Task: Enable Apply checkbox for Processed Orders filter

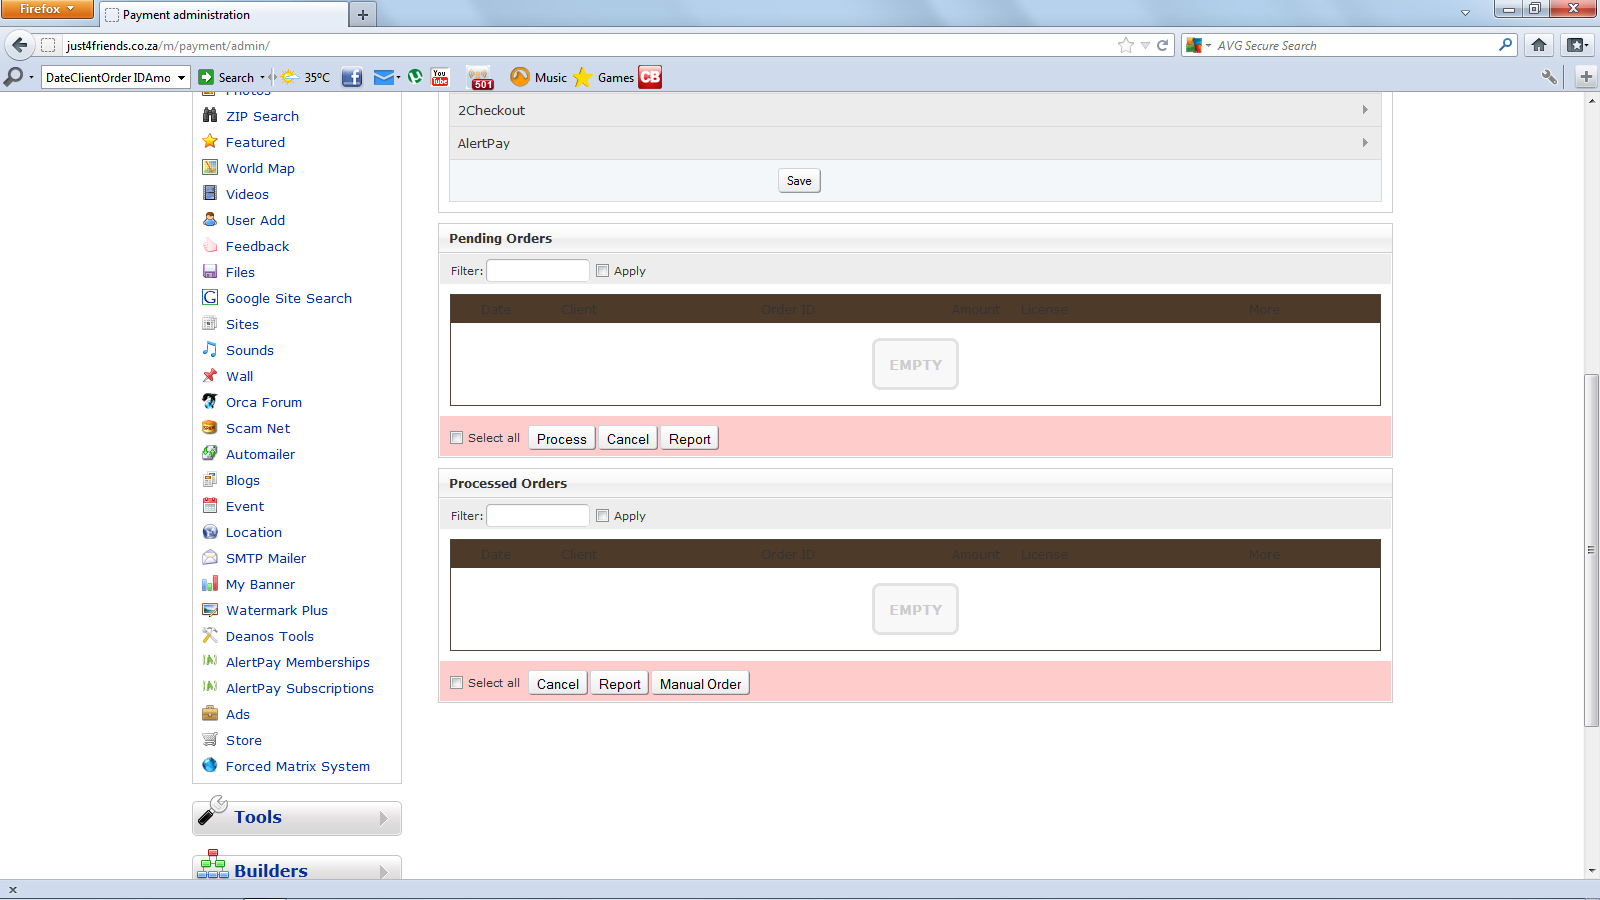Action: pos(602,516)
